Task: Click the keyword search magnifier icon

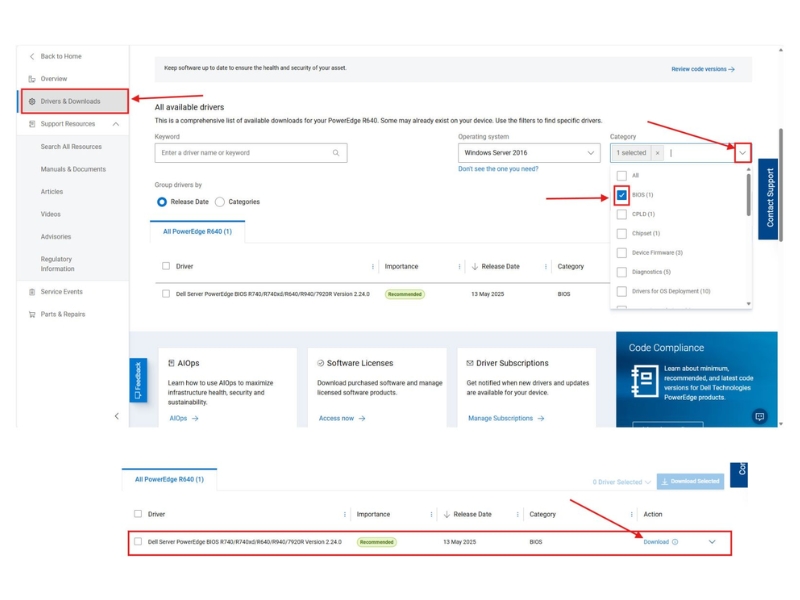Action: tap(336, 153)
